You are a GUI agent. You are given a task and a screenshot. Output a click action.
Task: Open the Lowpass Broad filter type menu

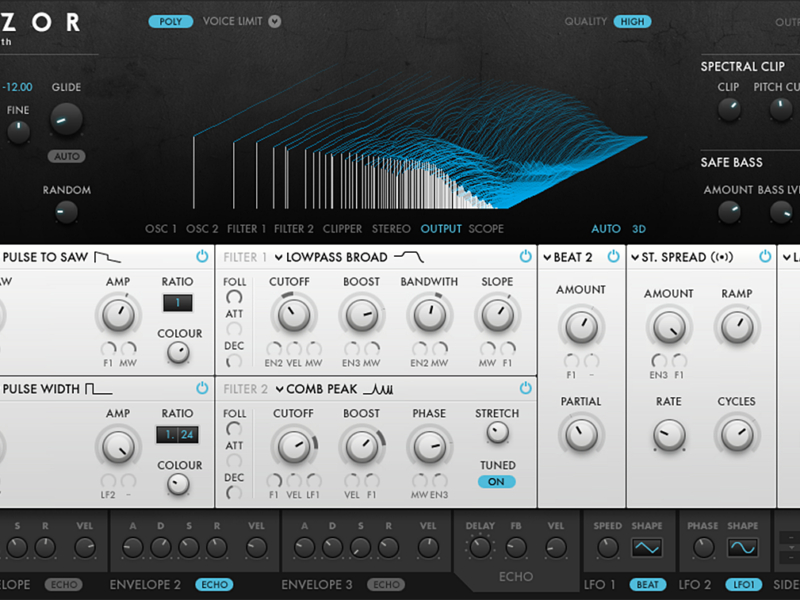tap(335, 257)
